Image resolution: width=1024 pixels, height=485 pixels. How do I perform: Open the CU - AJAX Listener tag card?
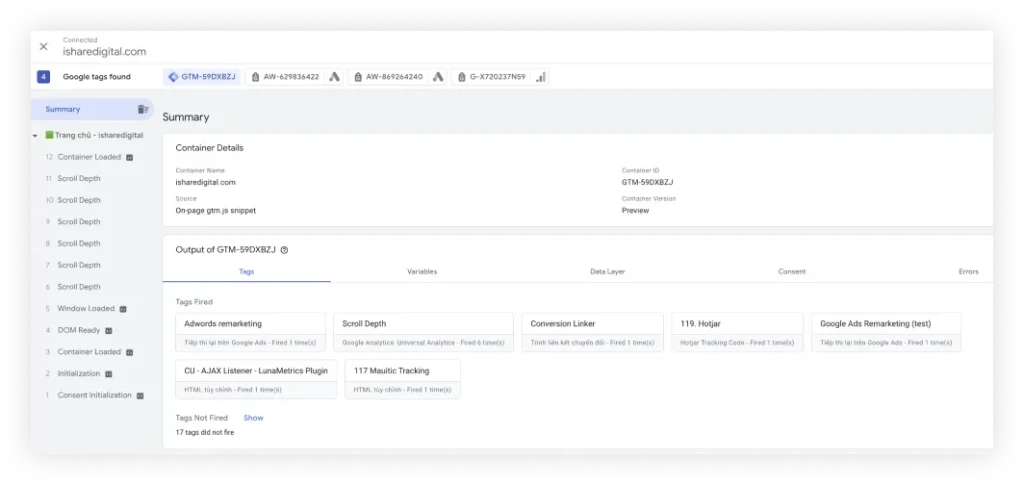(x=256, y=379)
